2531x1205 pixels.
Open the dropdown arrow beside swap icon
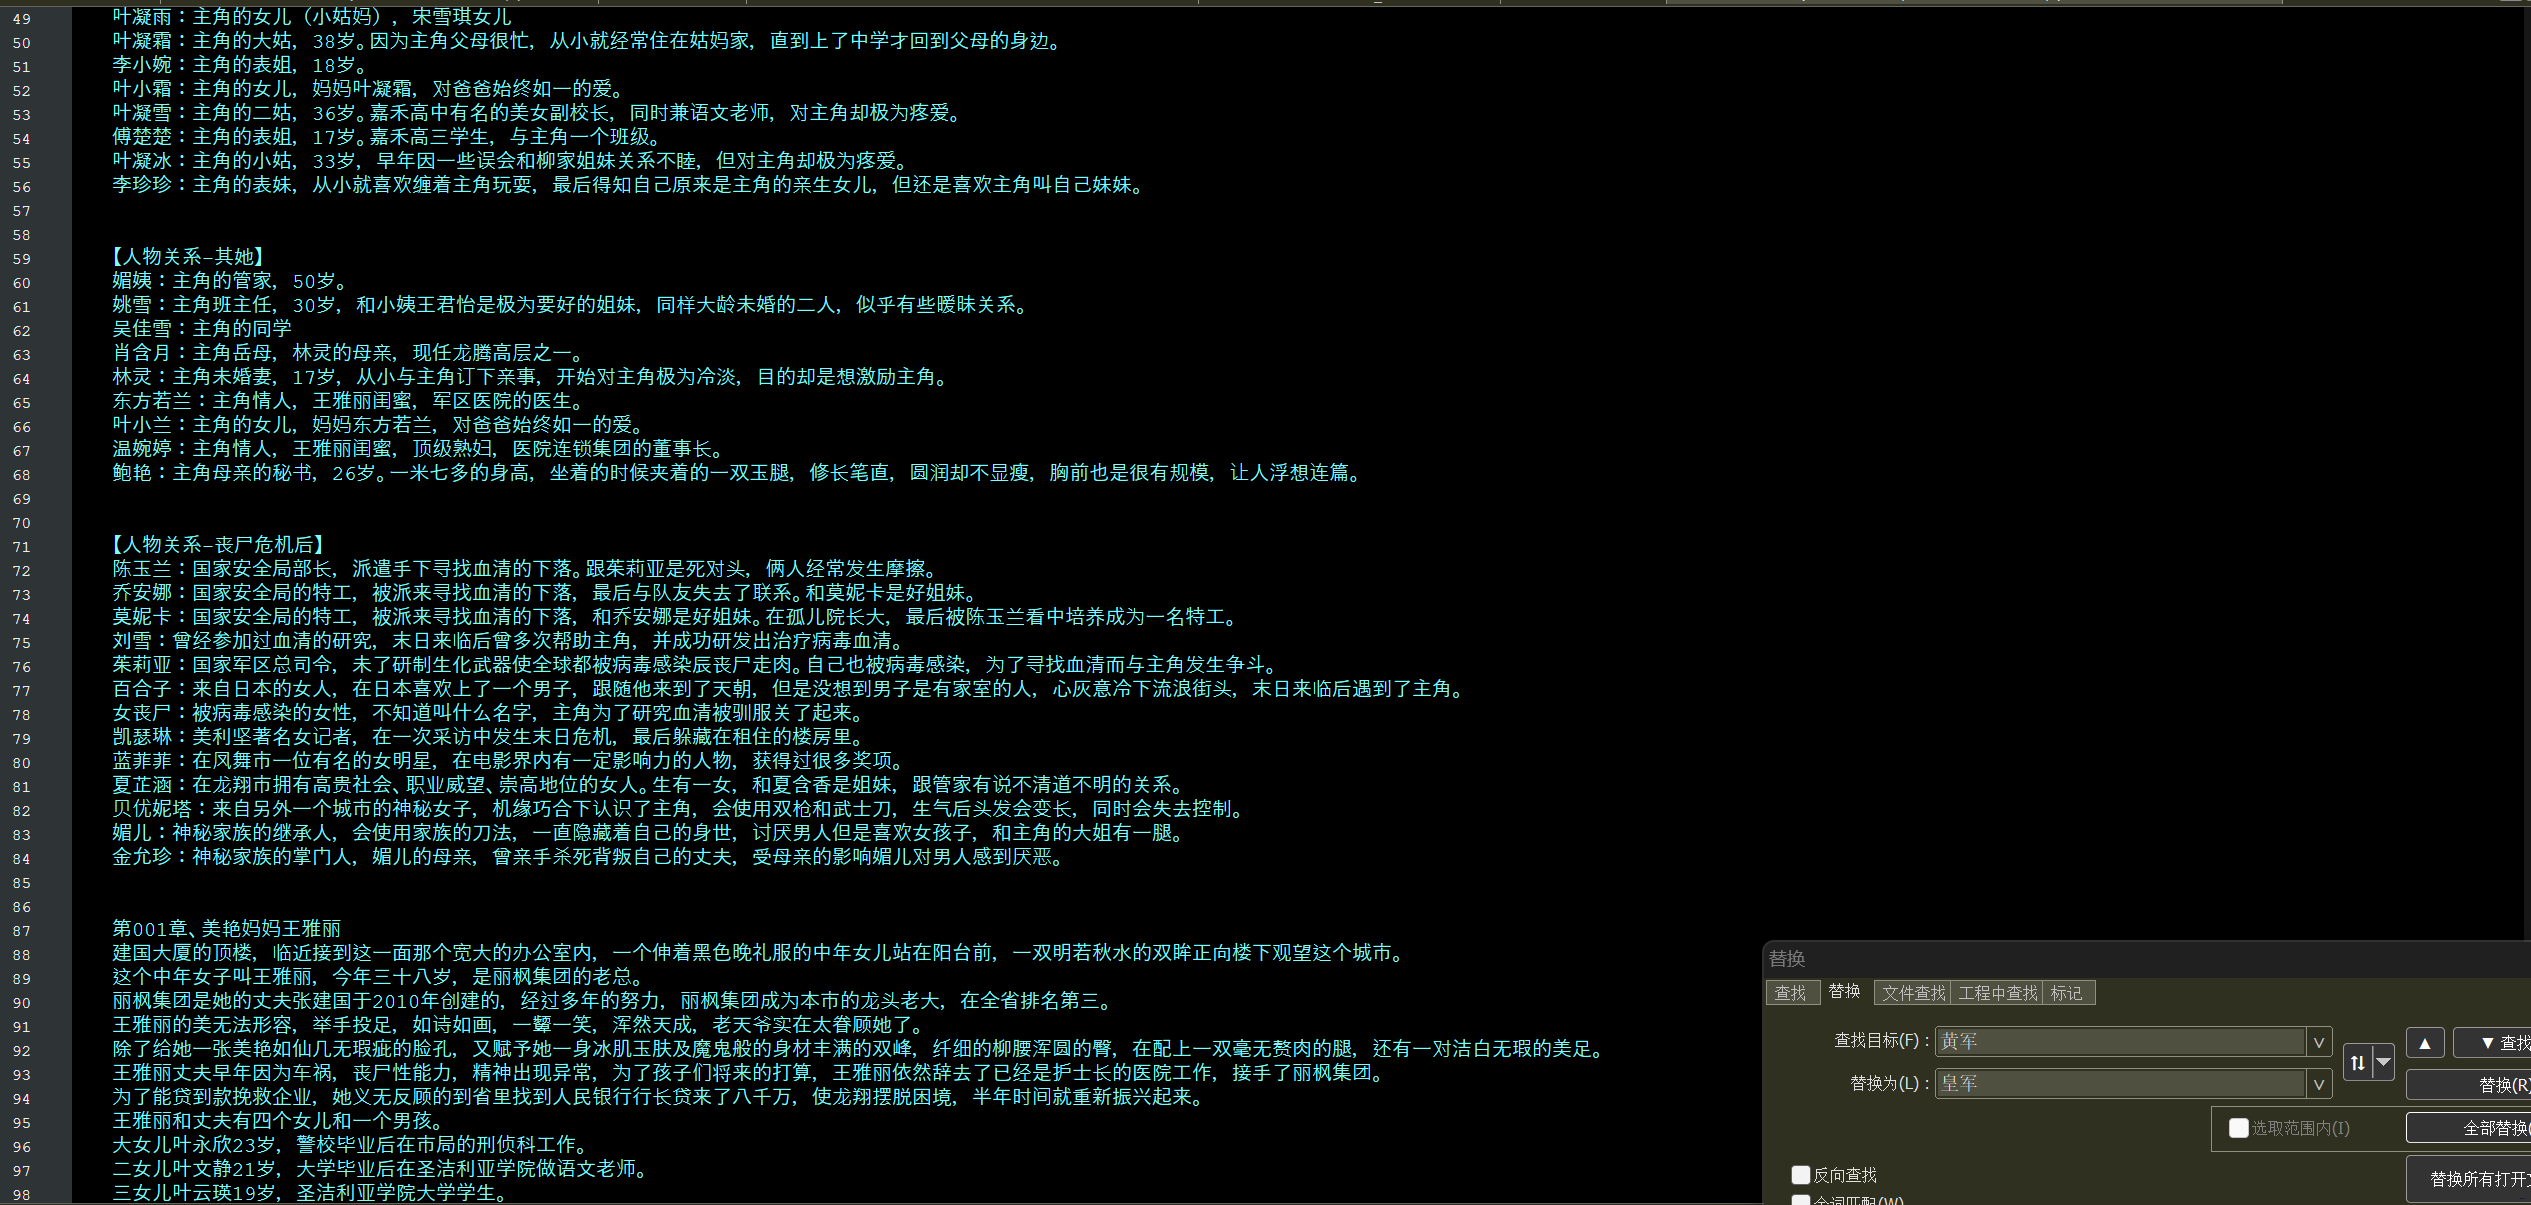[x=2383, y=1063]
